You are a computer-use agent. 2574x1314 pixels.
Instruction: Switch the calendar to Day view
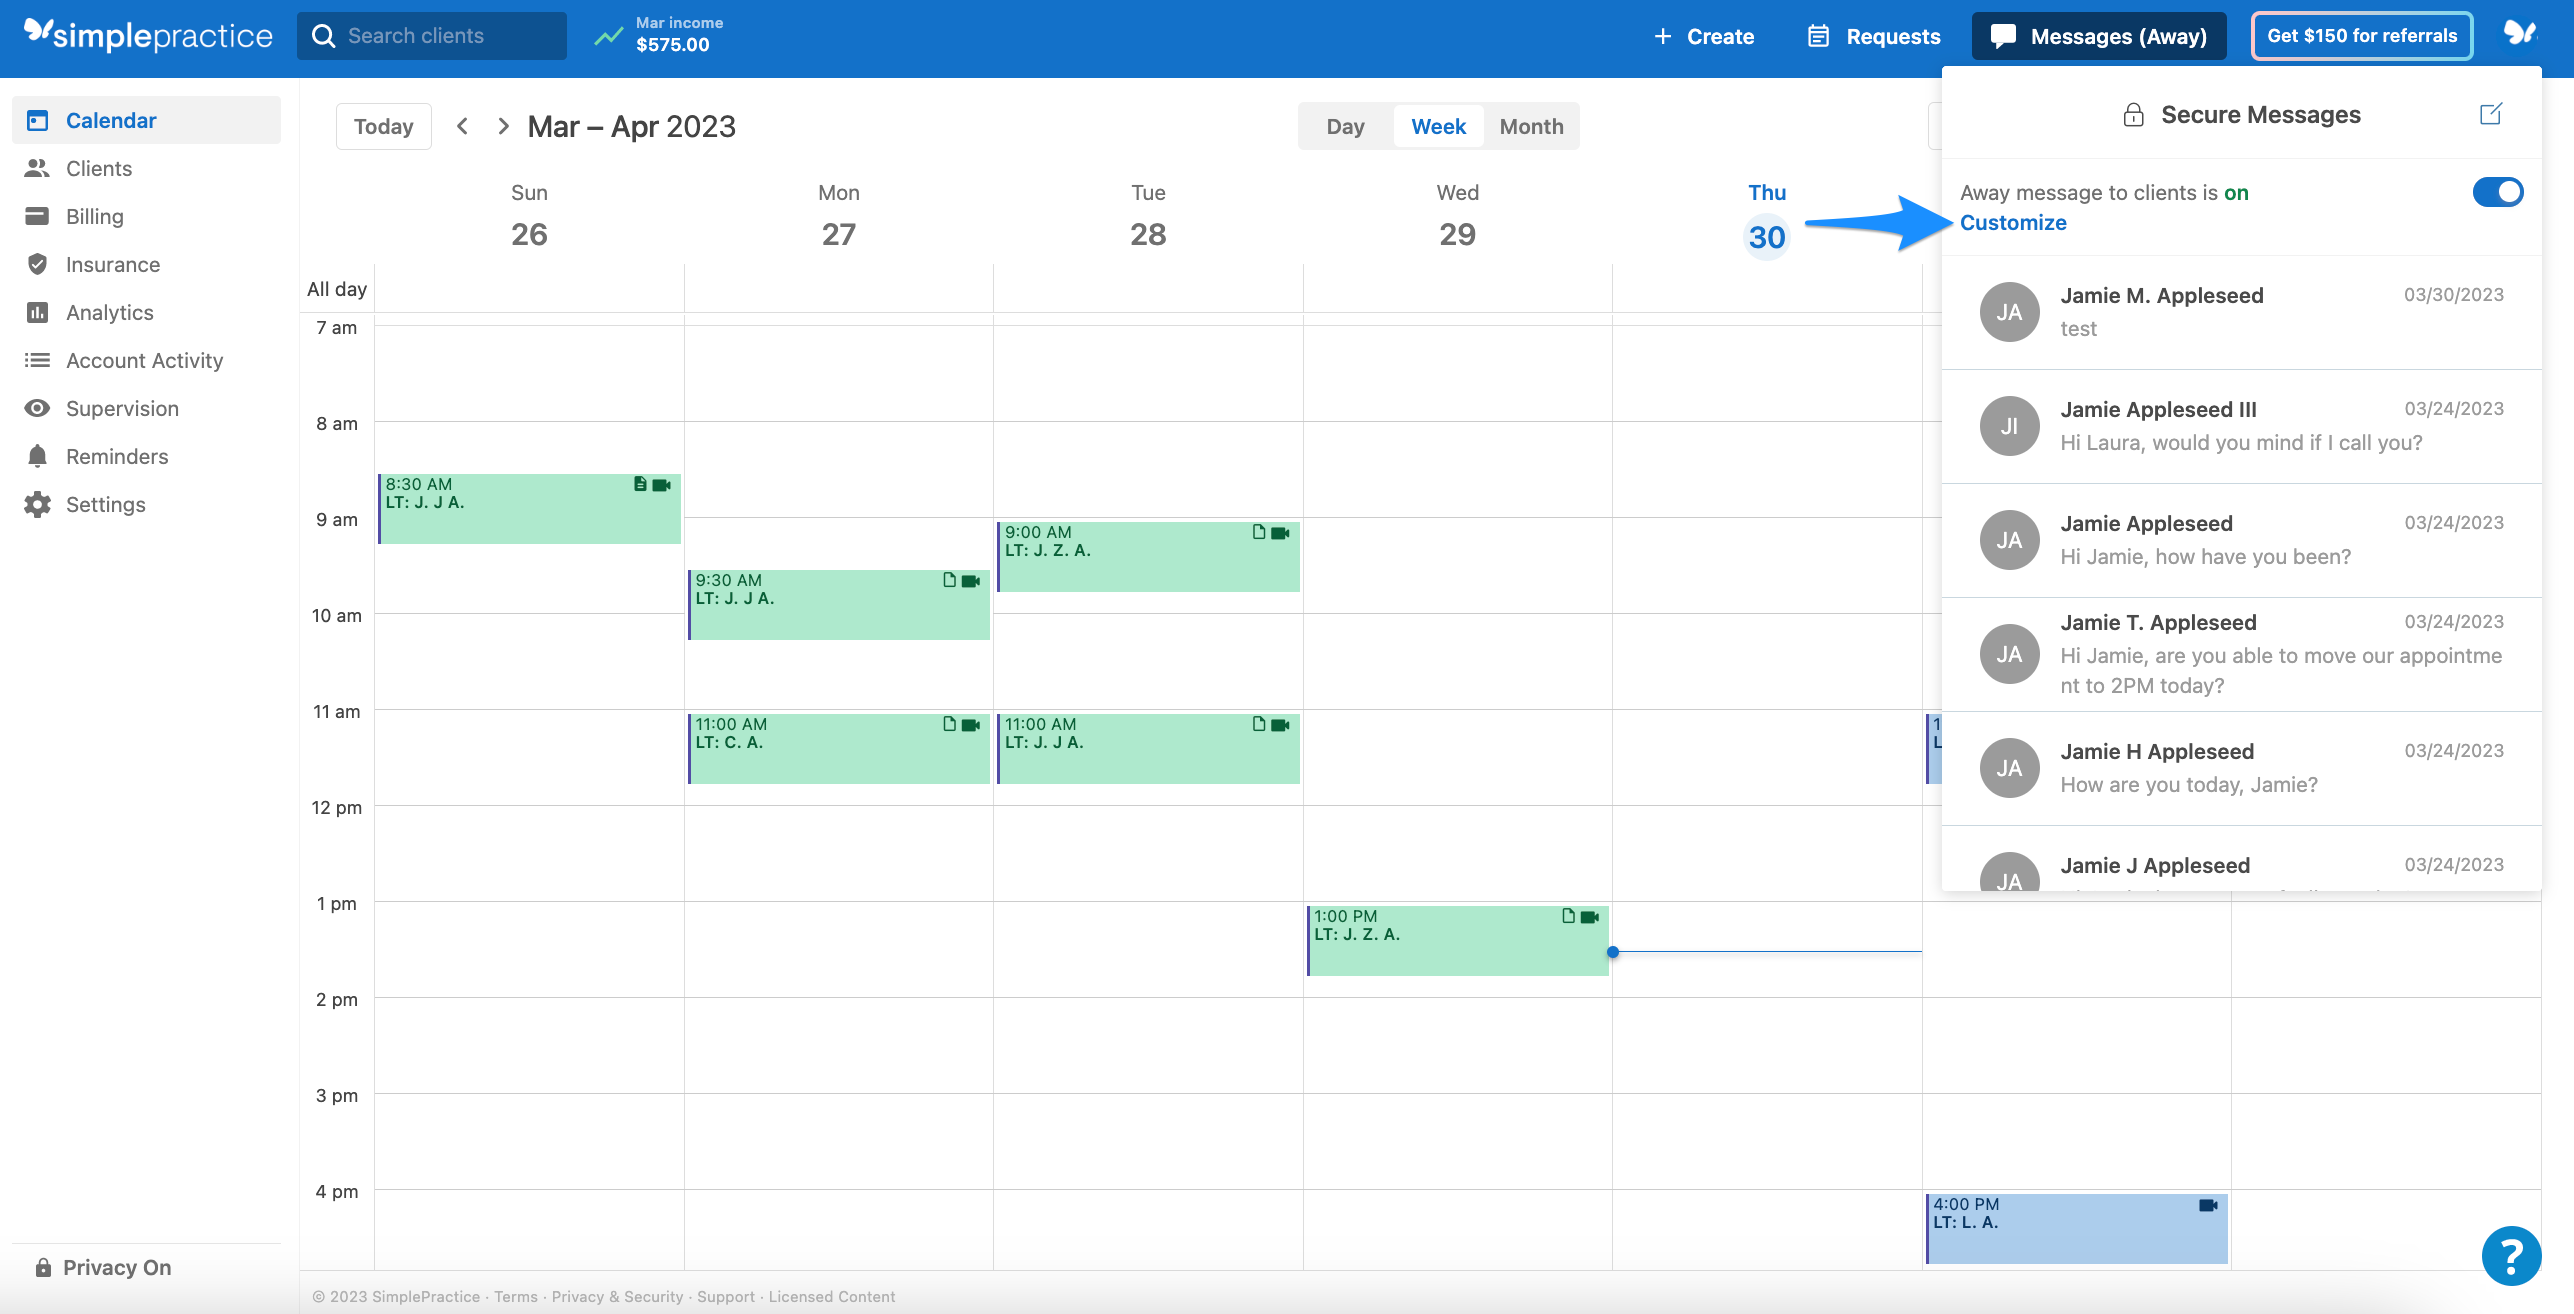[x=1345, y=126]
